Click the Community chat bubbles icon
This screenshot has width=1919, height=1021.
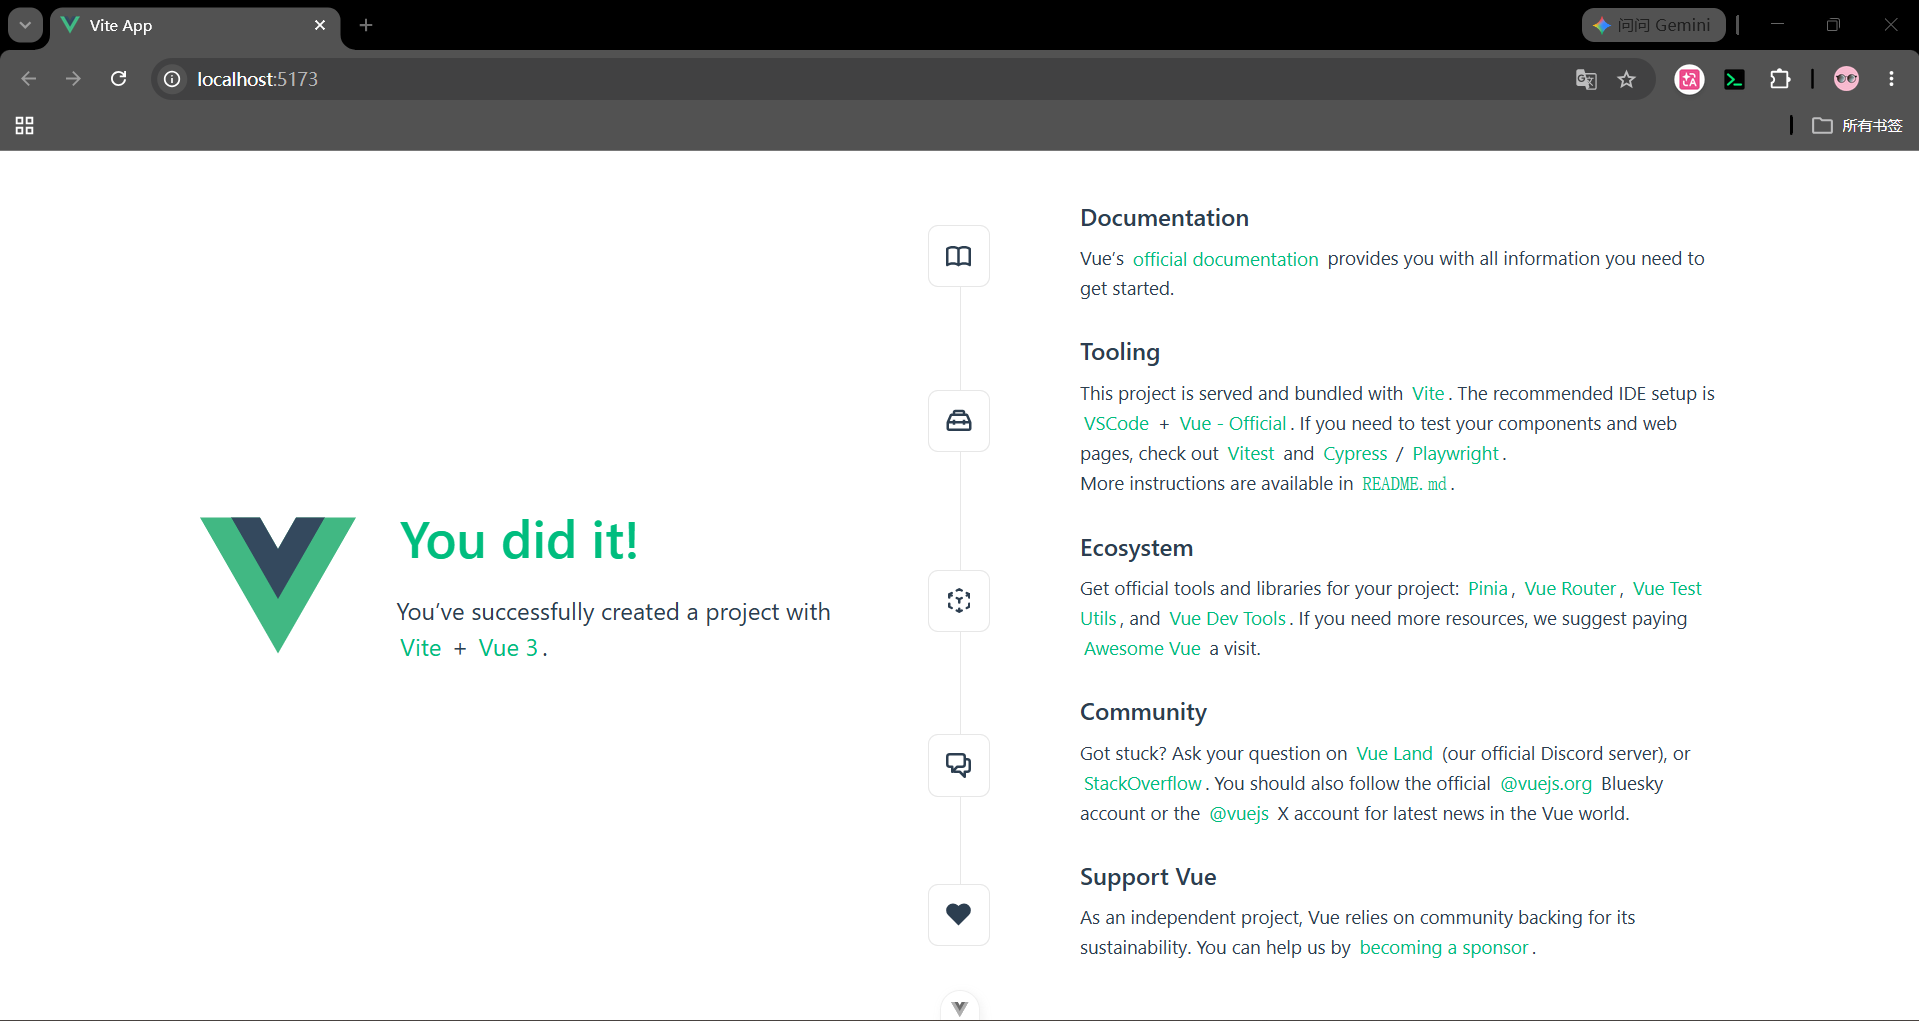[958, 765]
